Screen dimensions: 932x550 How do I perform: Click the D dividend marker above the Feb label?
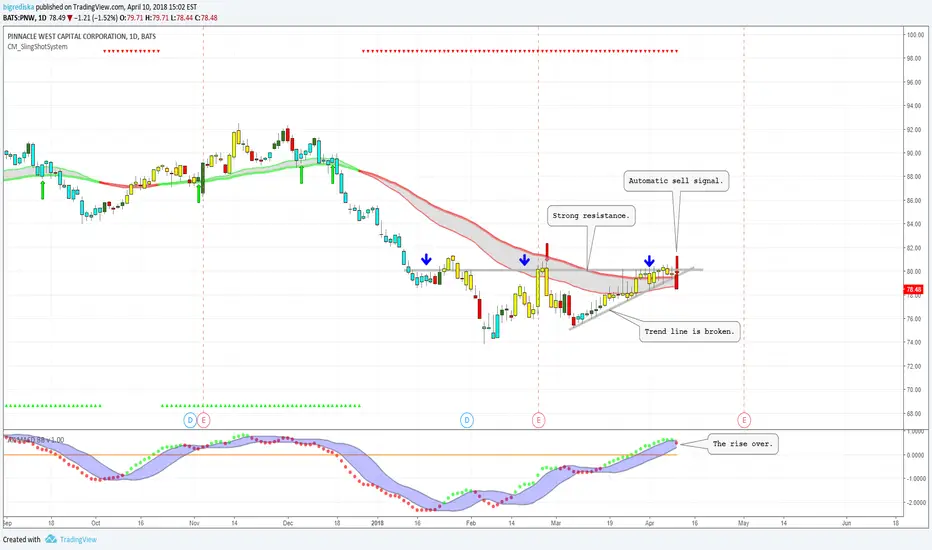point(467,420)
